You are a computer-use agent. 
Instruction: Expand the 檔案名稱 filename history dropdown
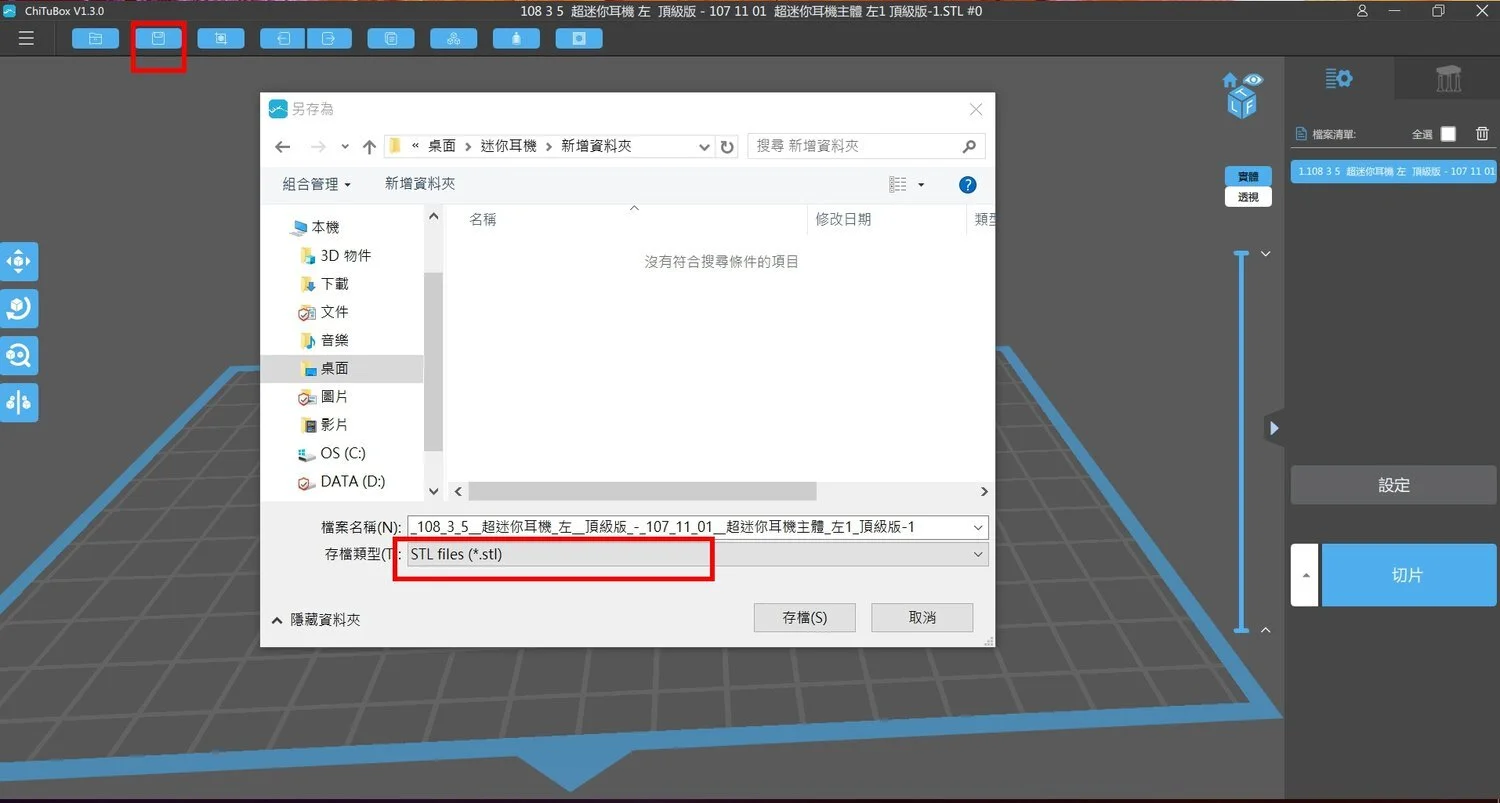[977, 527]
